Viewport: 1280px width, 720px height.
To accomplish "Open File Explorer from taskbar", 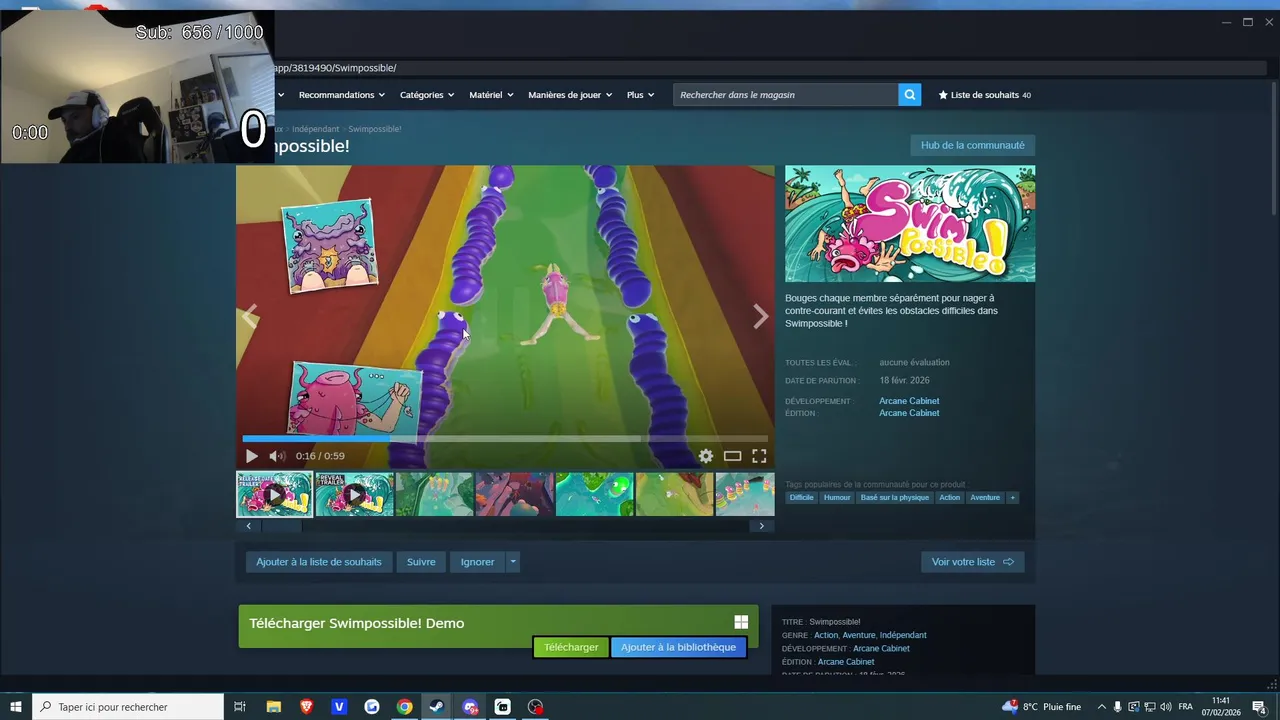I will (x=273, y=707).
